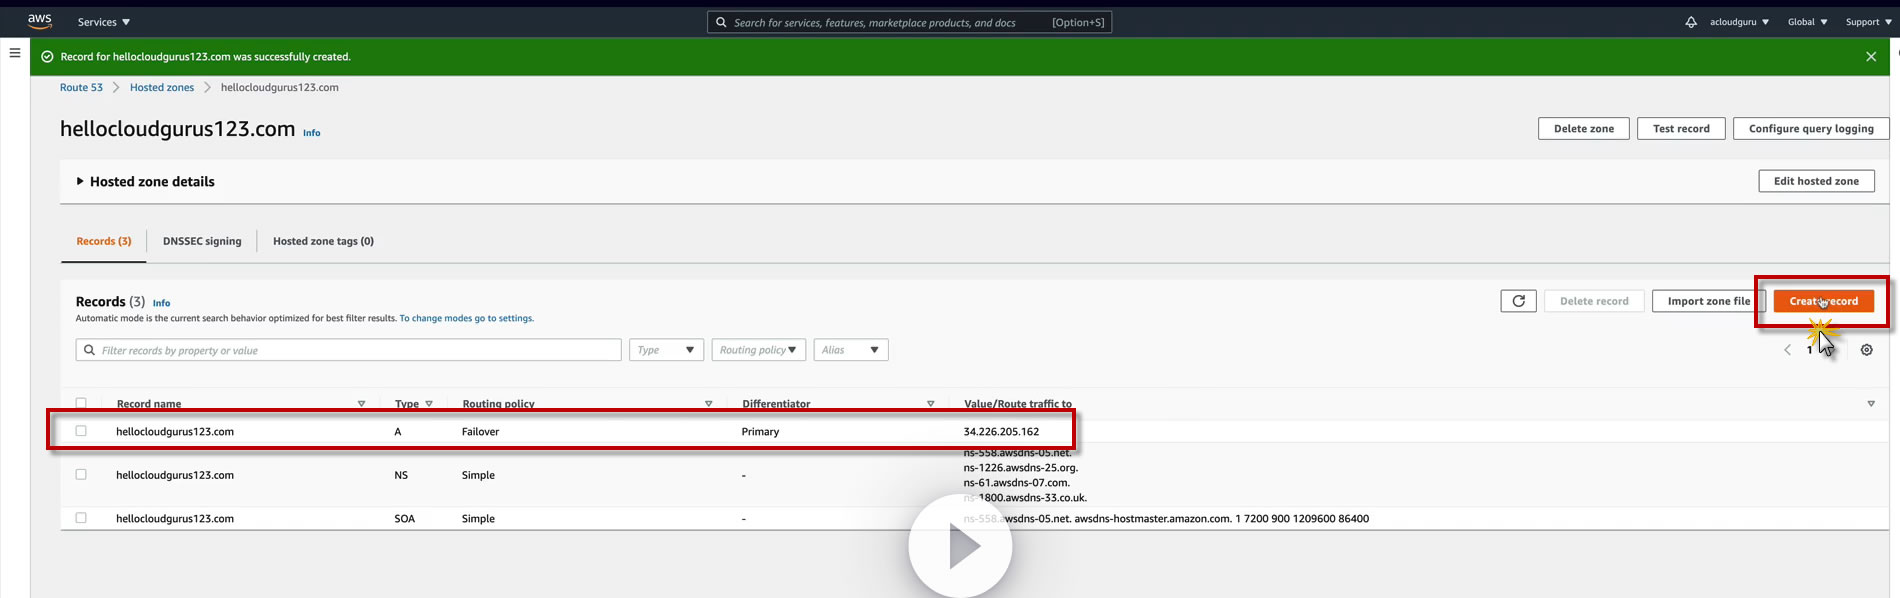Open the acloudguru account menu
Viewport: 1900px width, 598px height.
click(x=1739, y=22)
